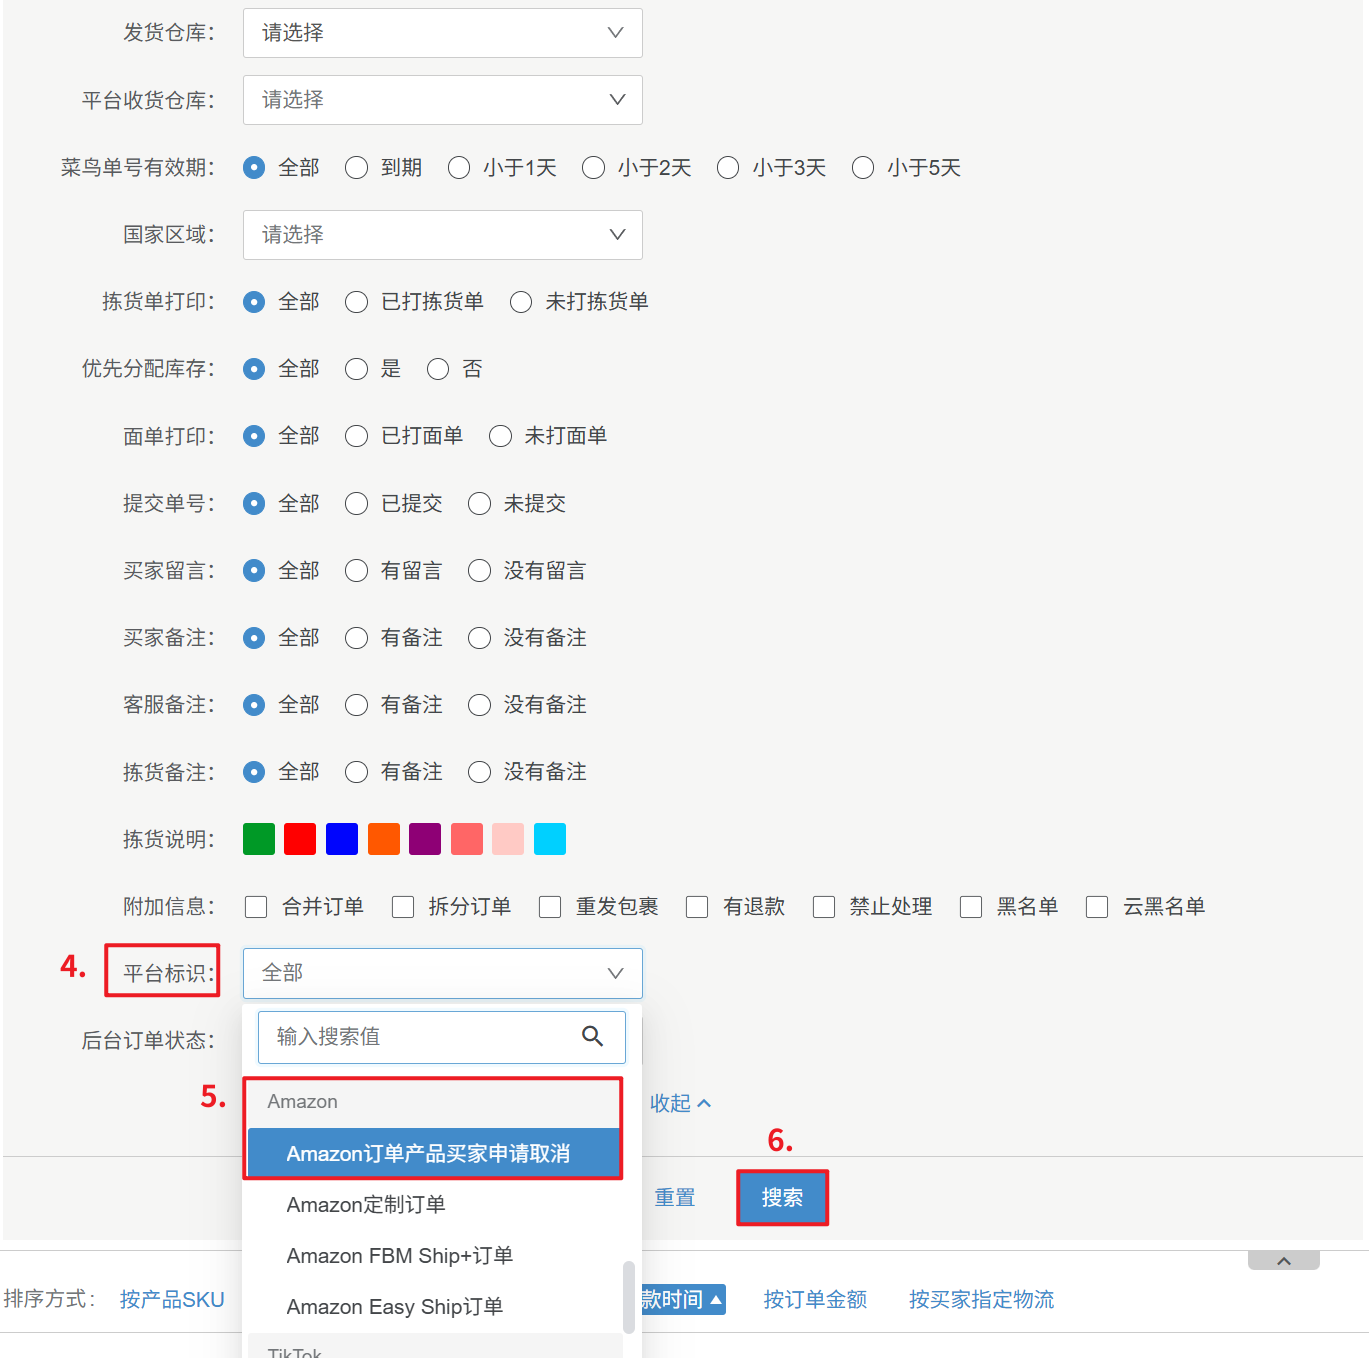
Task: Choose Amazon FBM Ship+订单 from list
Action: [400, 1256]
